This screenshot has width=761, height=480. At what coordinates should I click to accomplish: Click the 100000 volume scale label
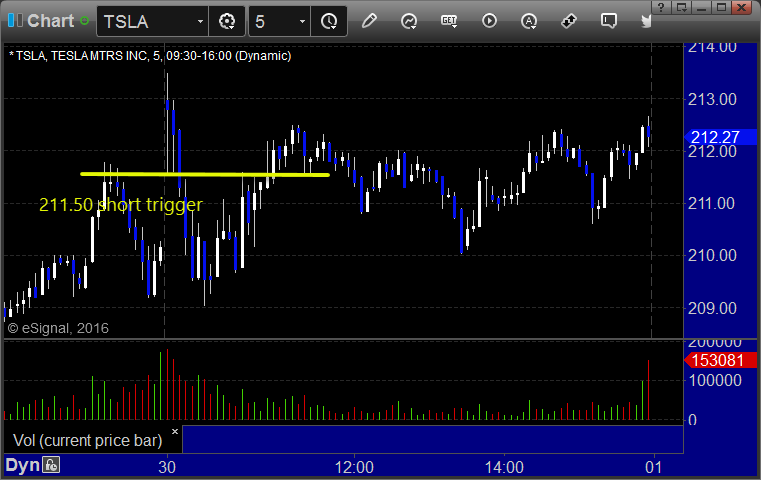(x=715, y=380)
